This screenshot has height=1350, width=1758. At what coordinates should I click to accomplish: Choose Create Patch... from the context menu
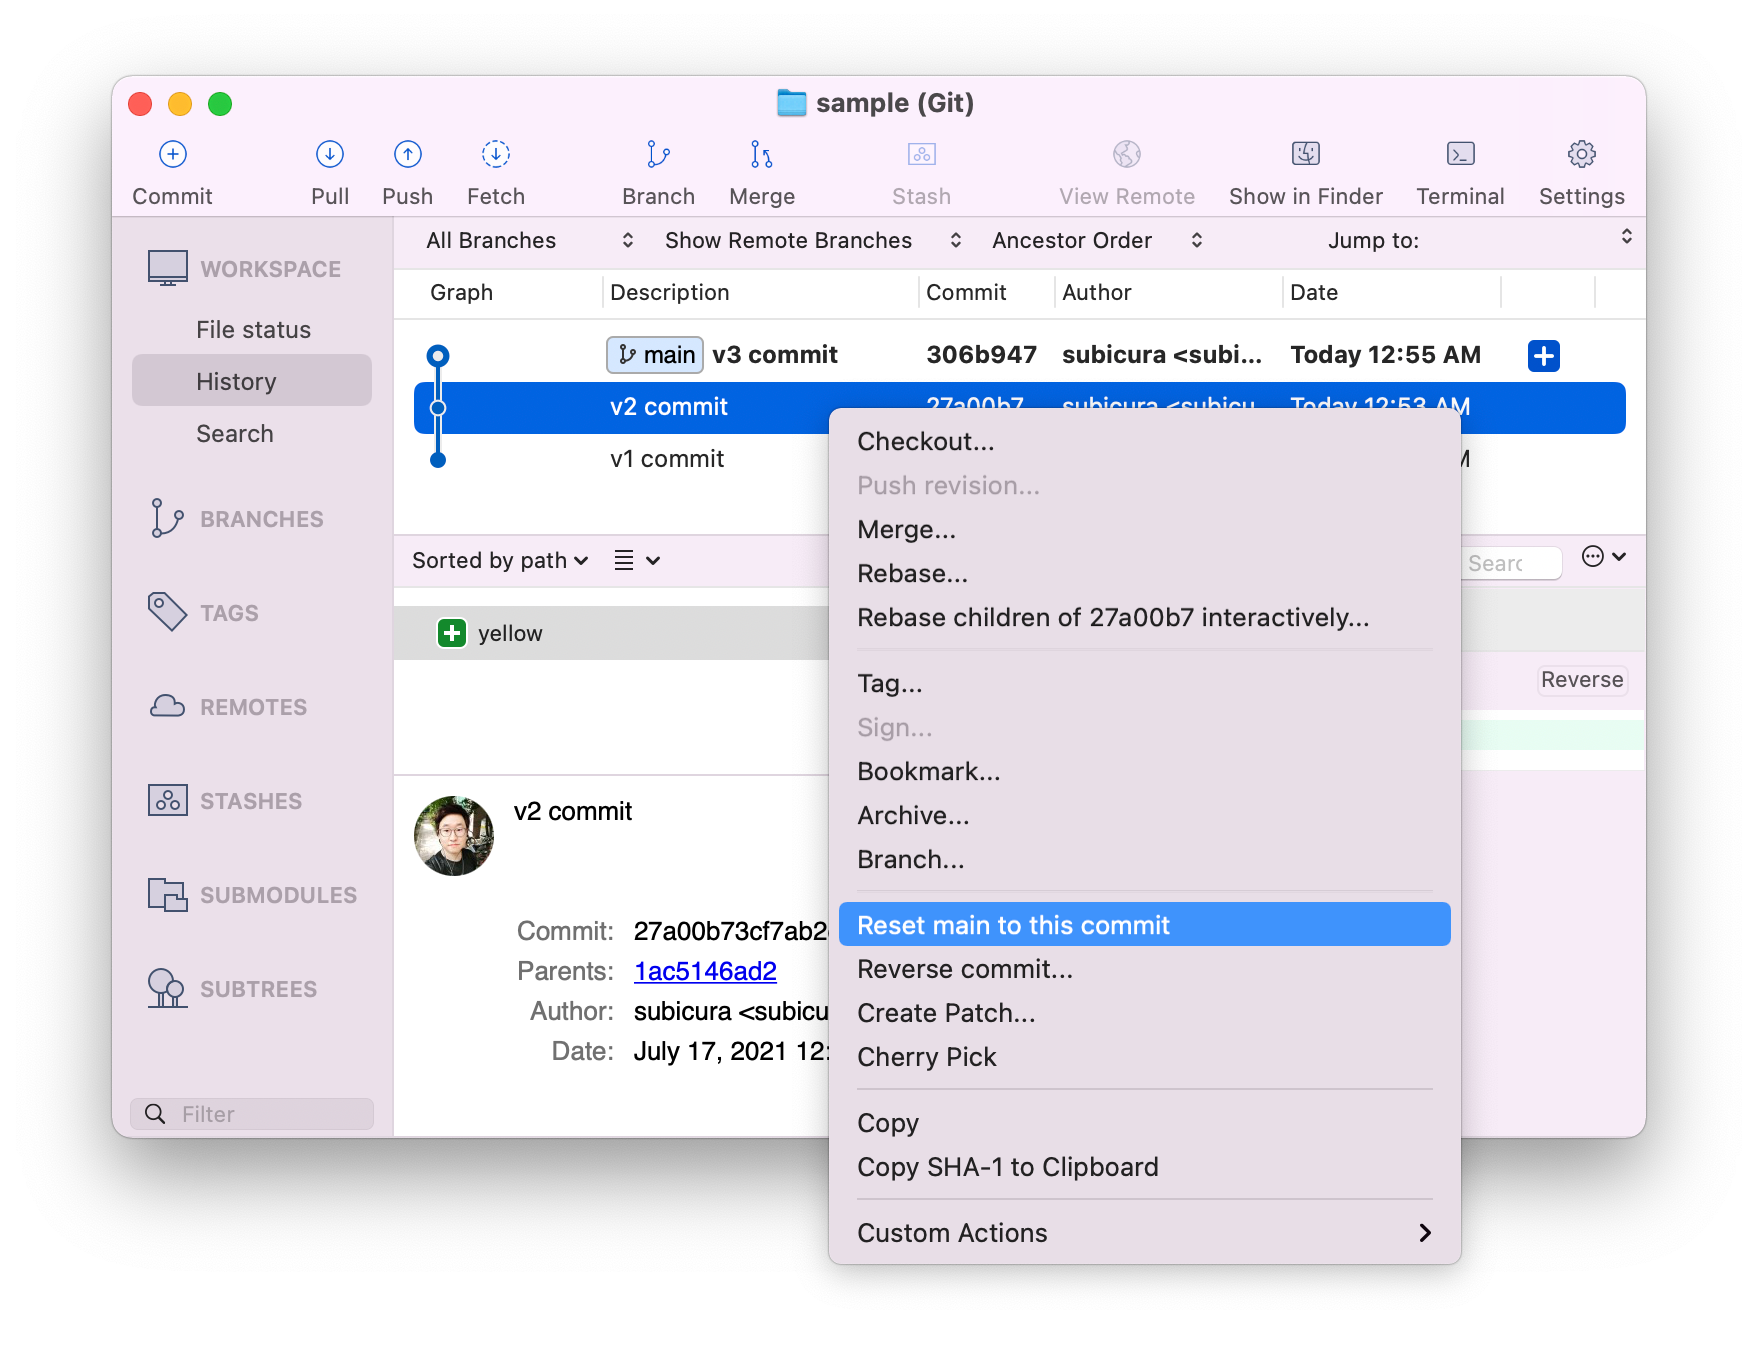point(1145,1014)
